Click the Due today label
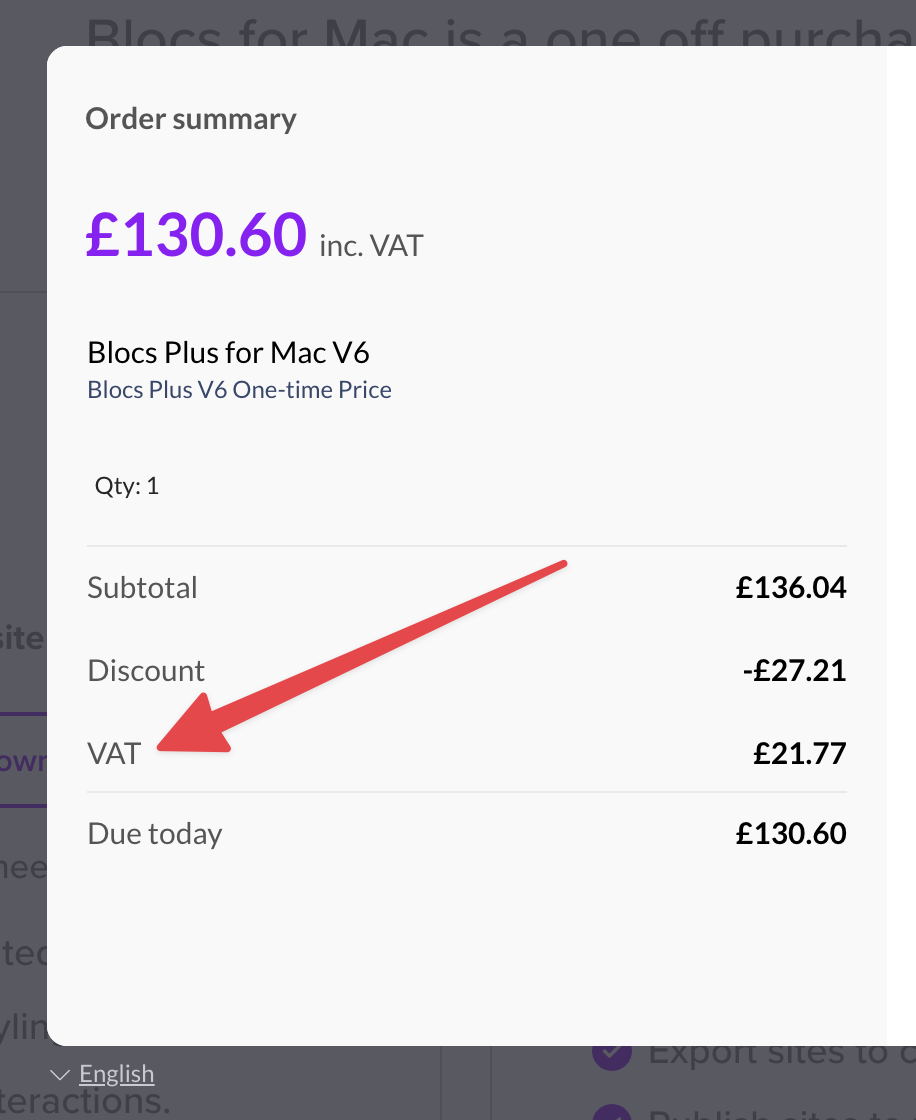This screenshot has width=916, height=1120. pyautogui.click(x=155, y=833)
